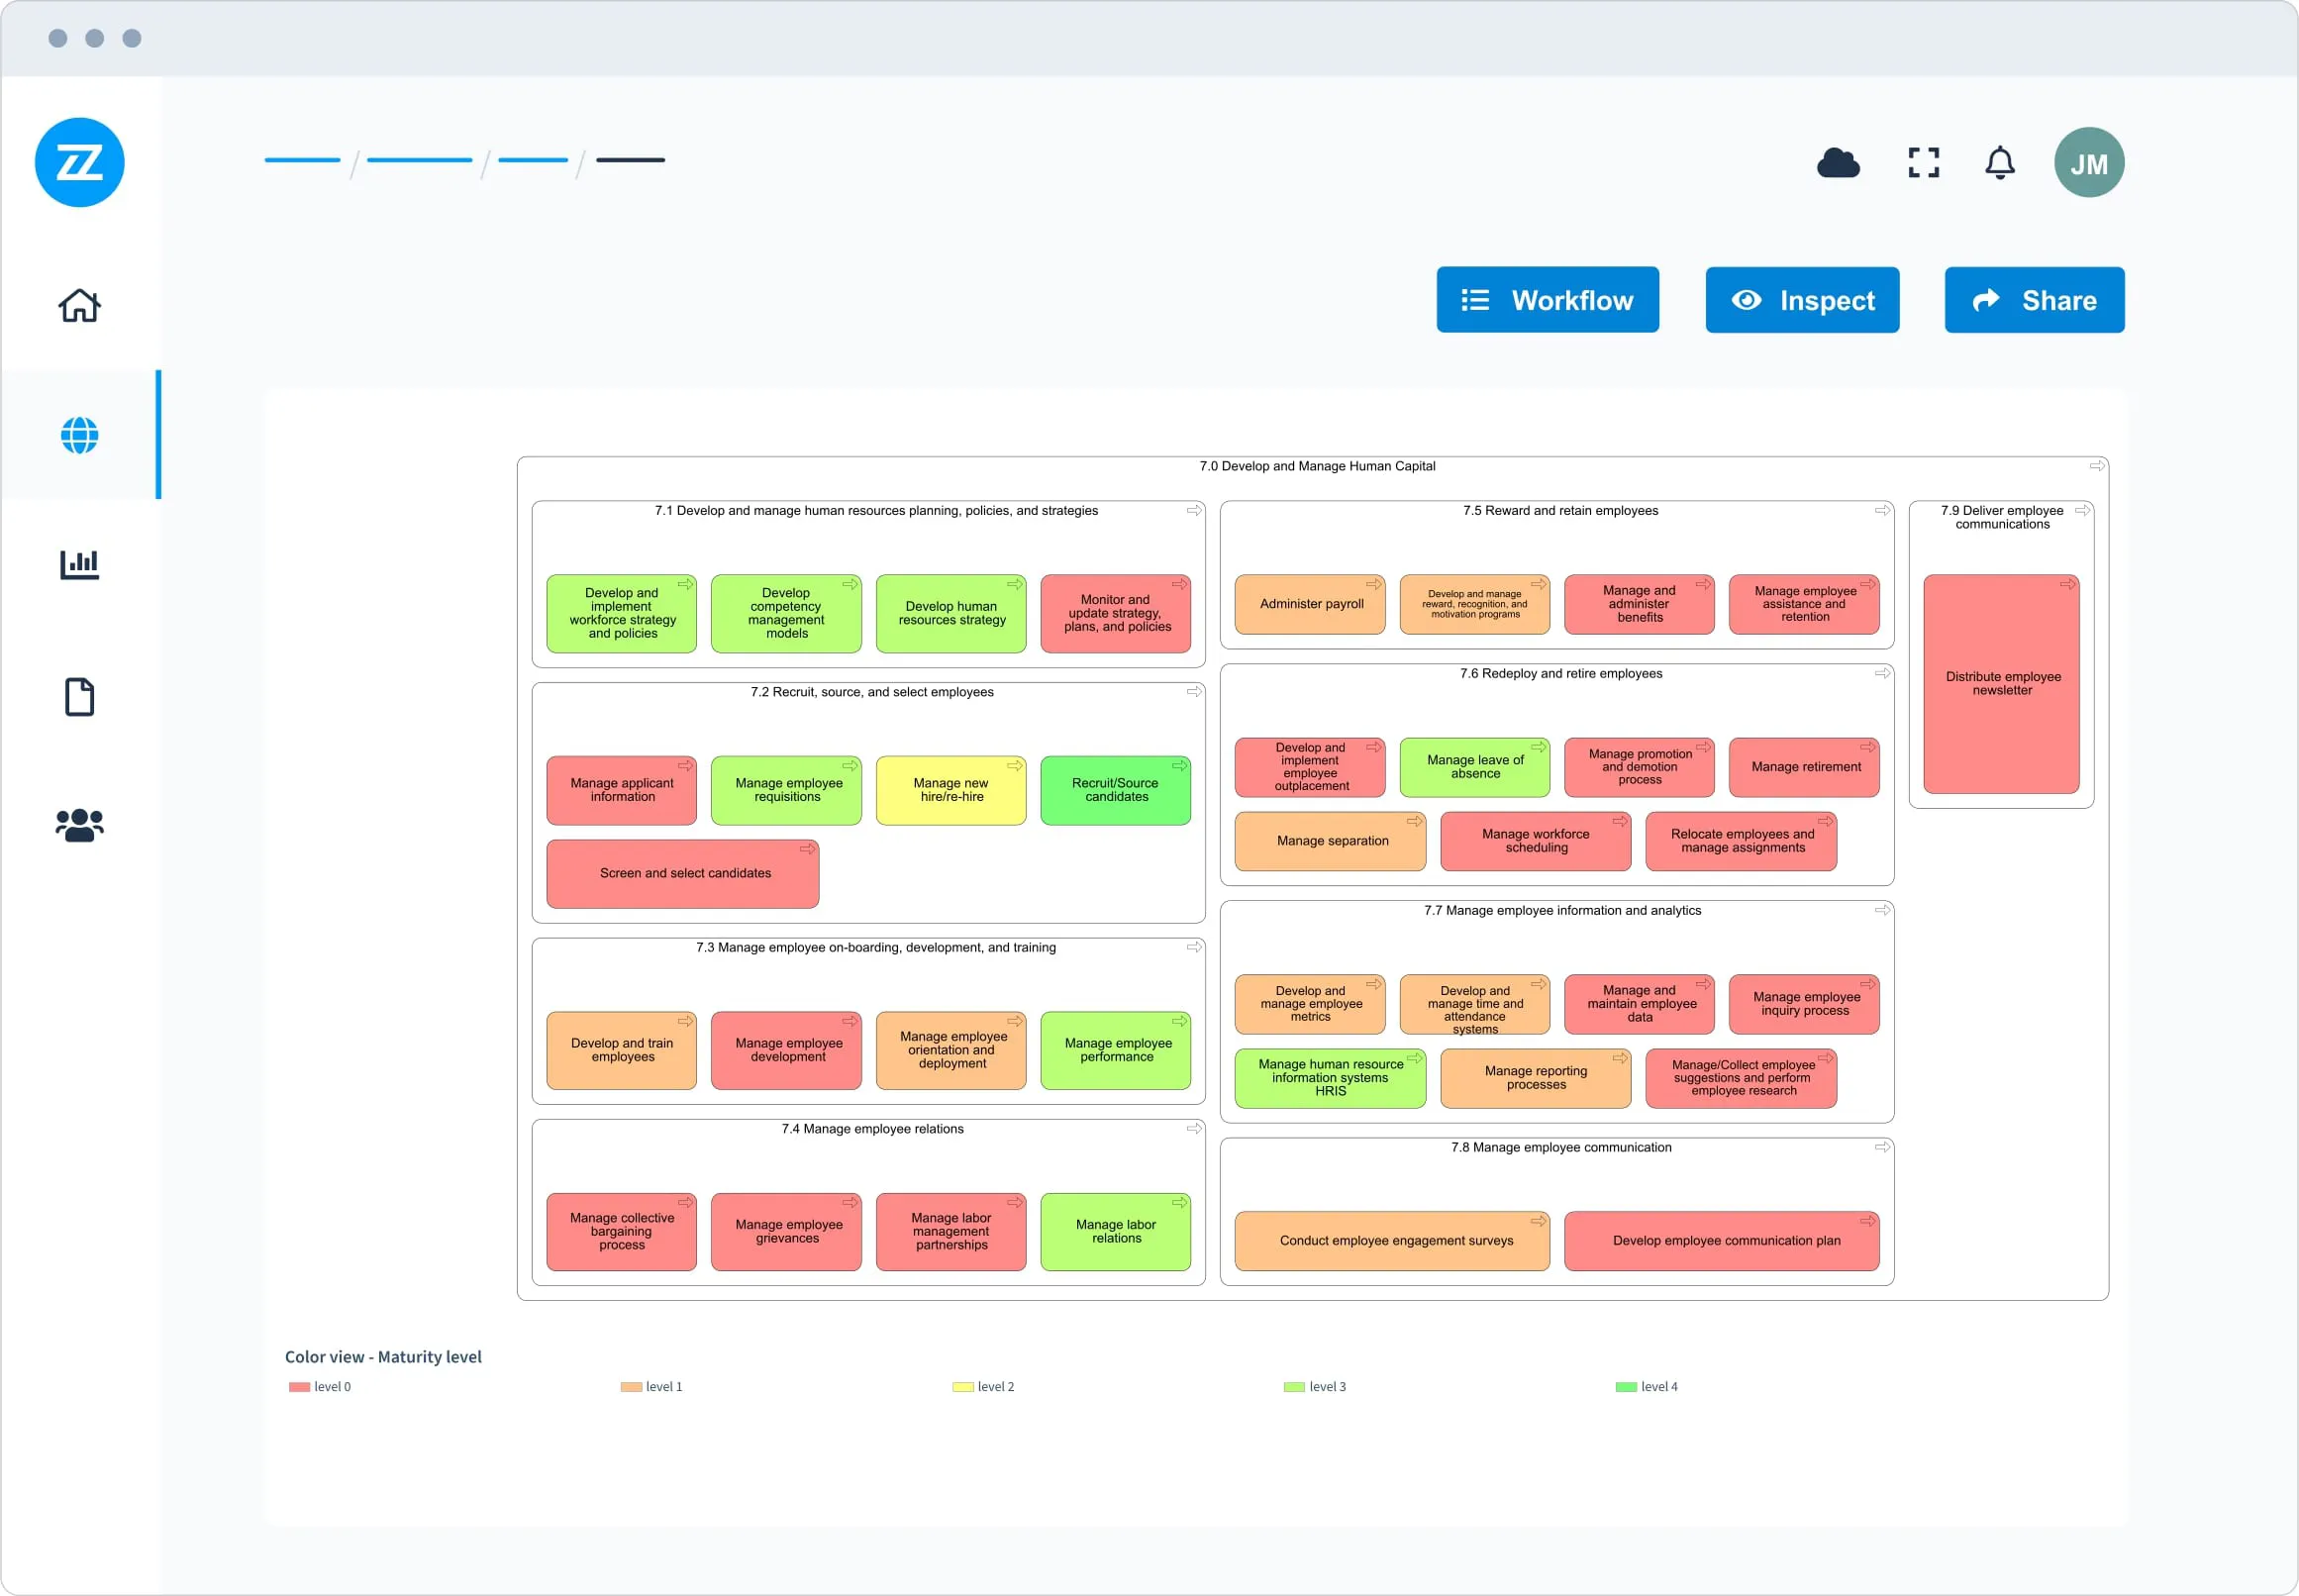Click the JM user avatar
The width and height of the screenshot is (2299, 1596).
tap(2088, 163)
